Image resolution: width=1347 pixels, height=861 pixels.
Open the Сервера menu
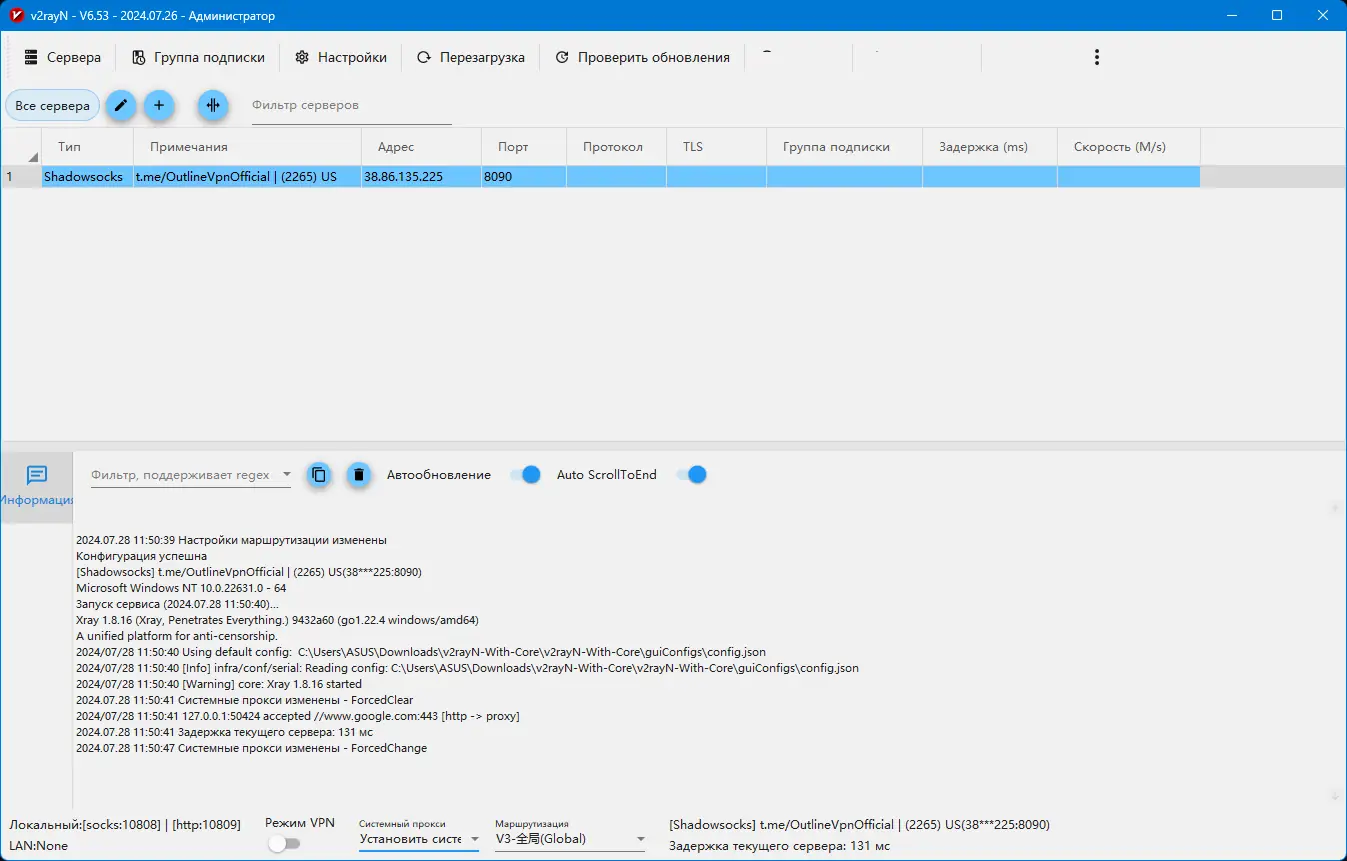(63, 58)
